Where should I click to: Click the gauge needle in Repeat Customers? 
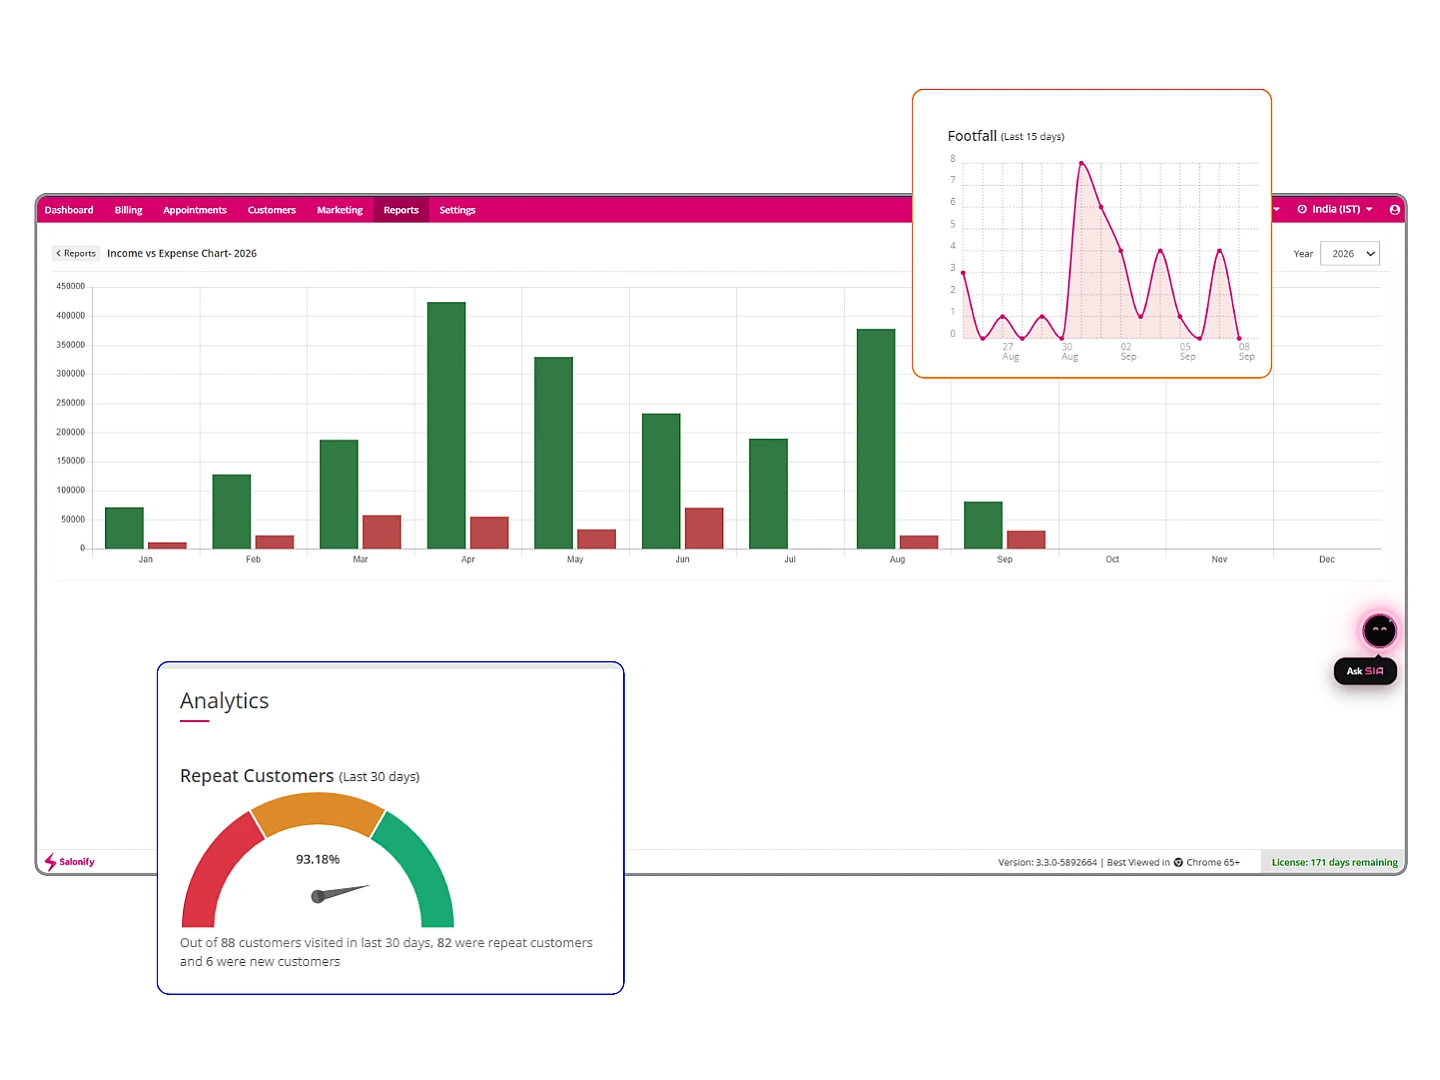(x=340, y=892)
